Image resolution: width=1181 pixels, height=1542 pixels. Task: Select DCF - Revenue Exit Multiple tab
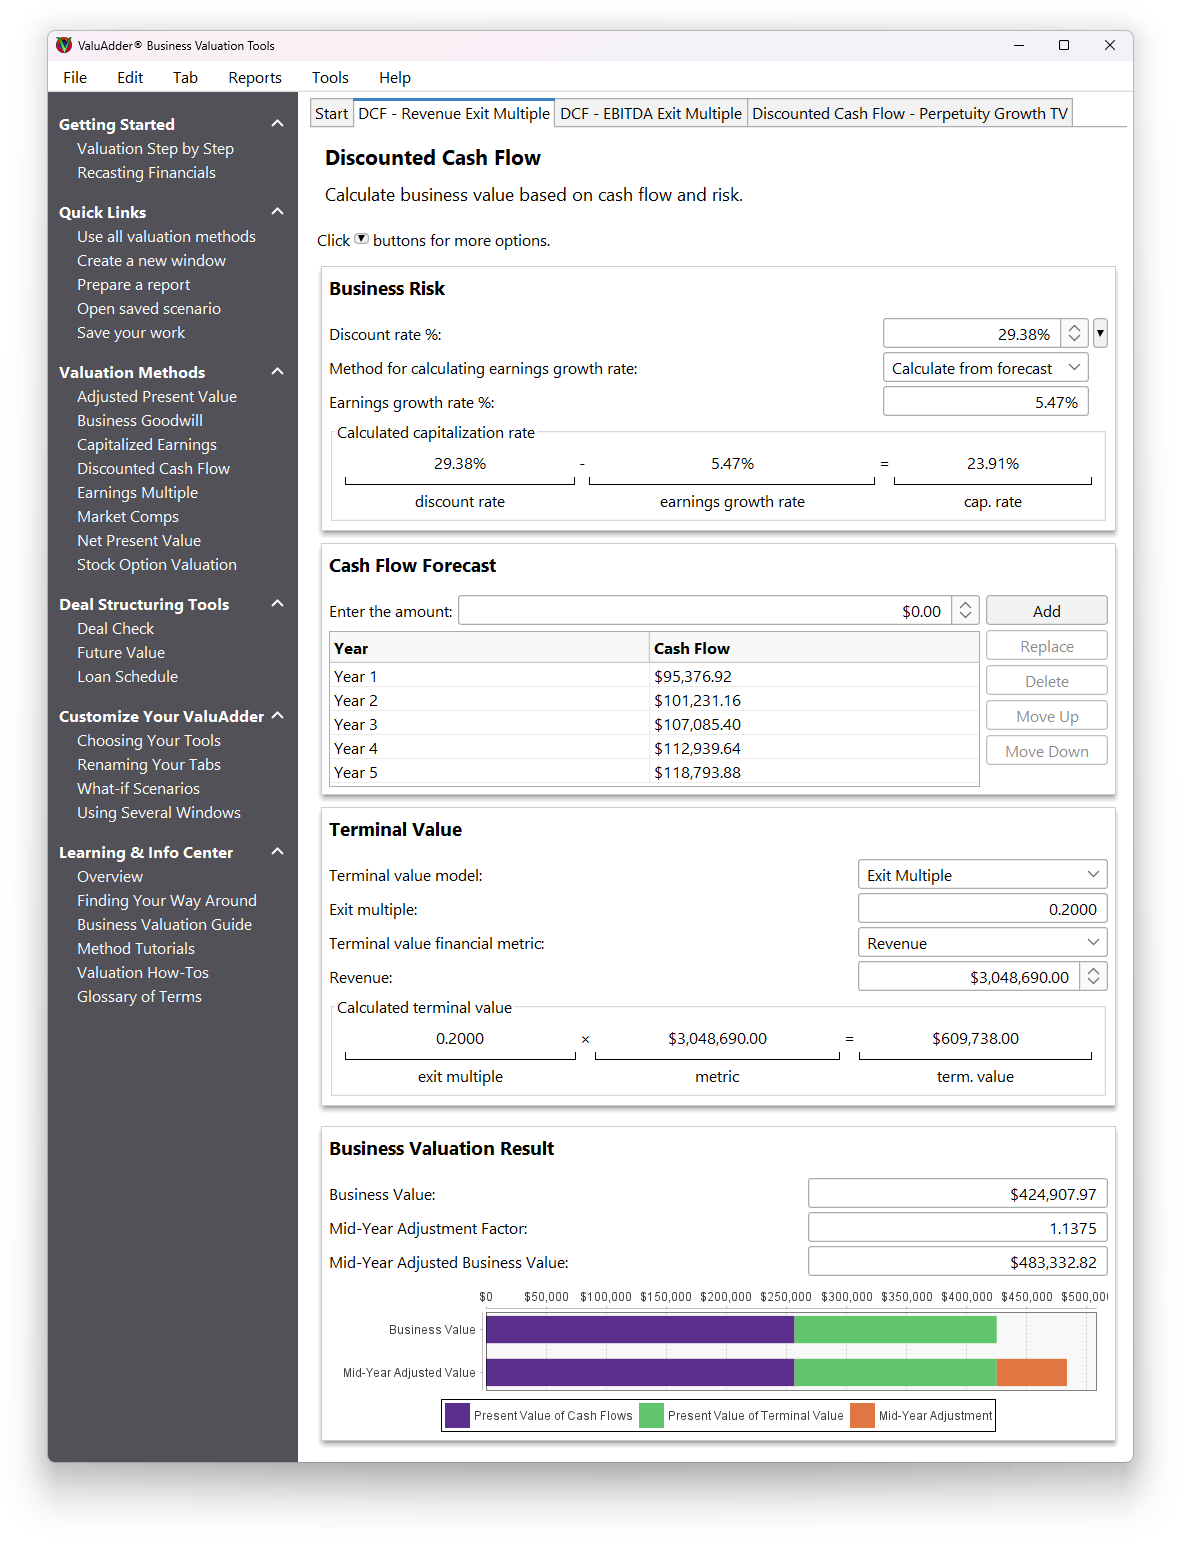(454, 113)
